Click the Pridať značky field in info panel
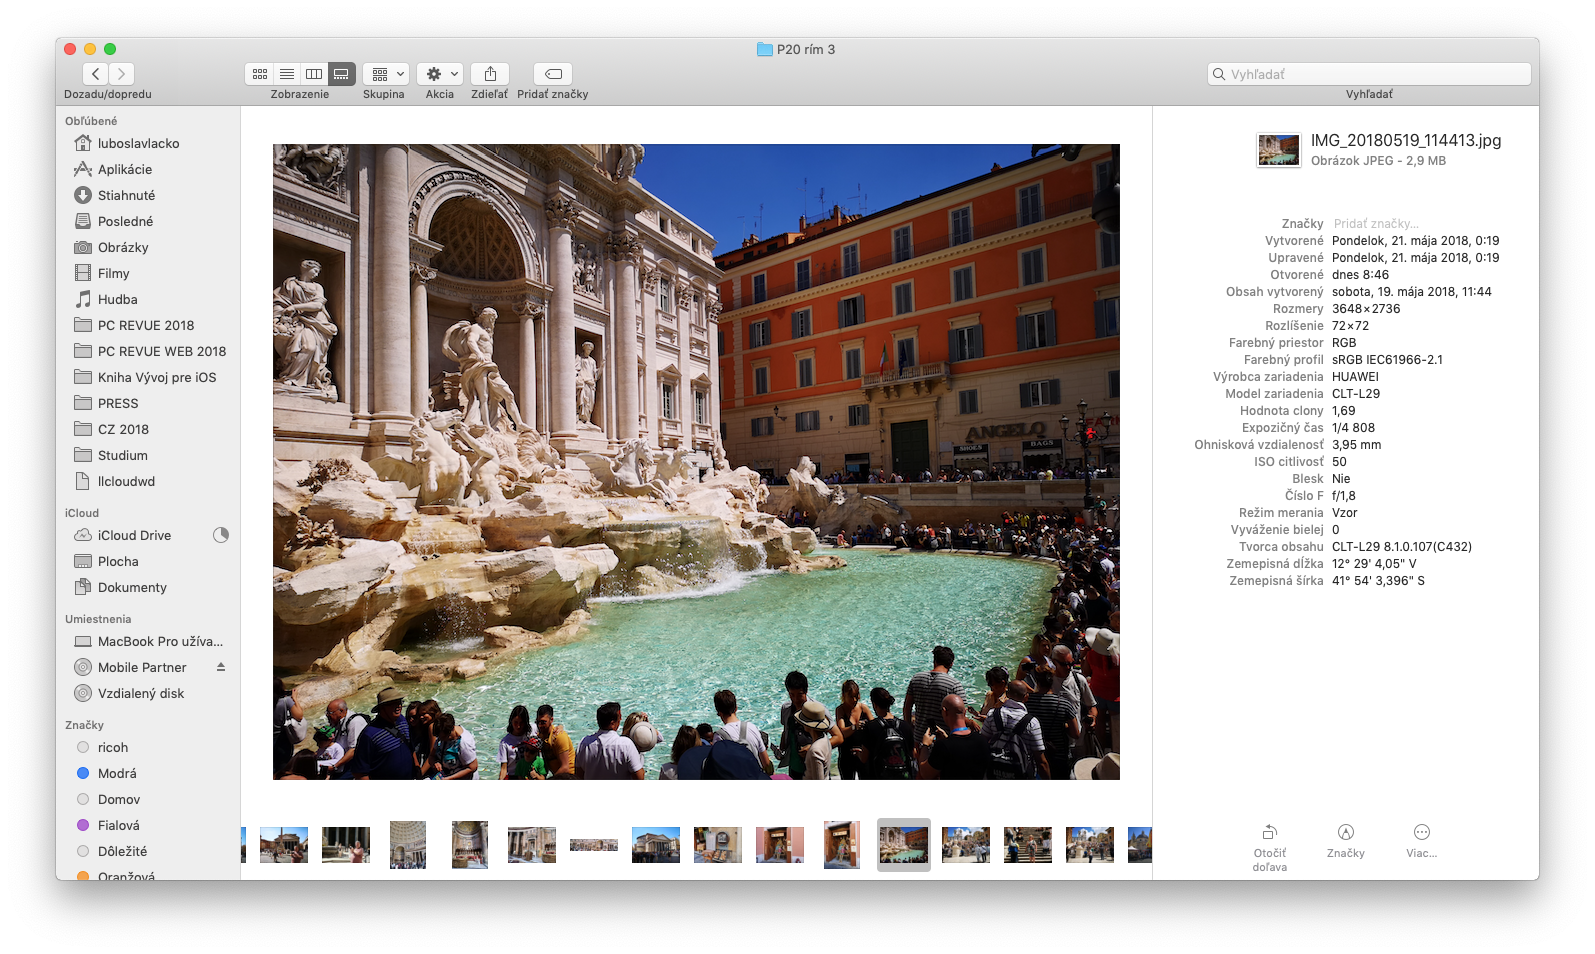1595x954 pixels. point(1375,224)
